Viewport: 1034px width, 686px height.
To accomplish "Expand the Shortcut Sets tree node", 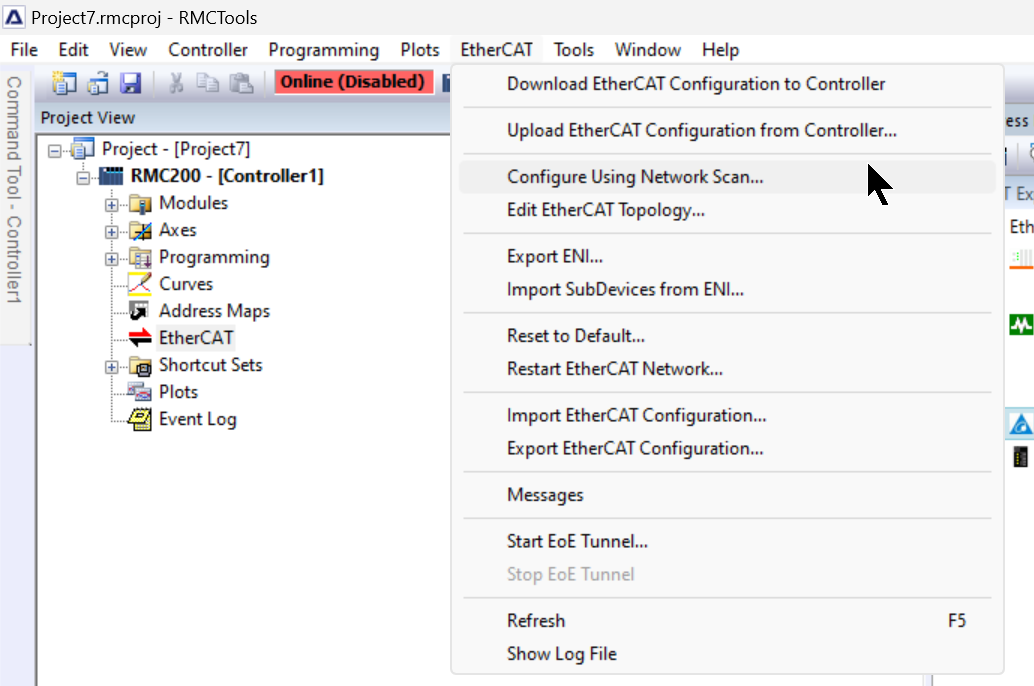I will click(111, 367).
